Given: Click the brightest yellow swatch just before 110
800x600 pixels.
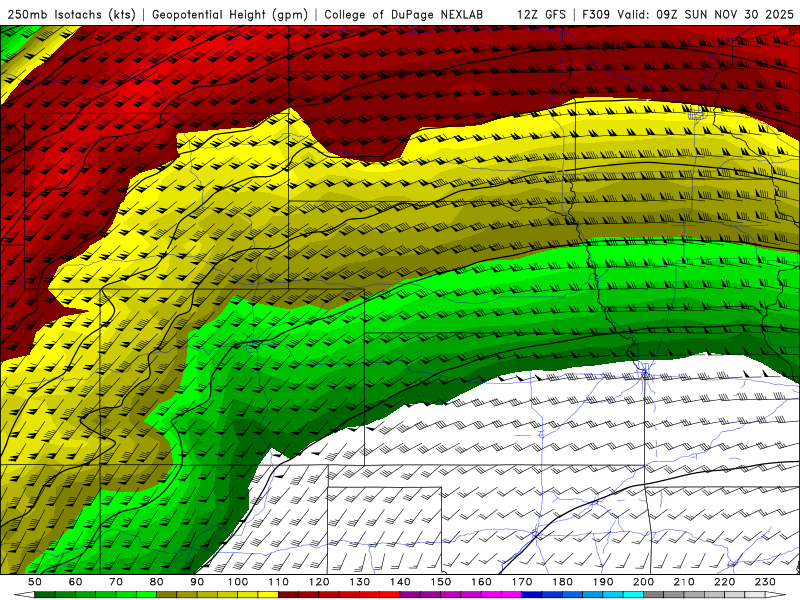Looking at the screenshot, I should click(x=268, y=595).
